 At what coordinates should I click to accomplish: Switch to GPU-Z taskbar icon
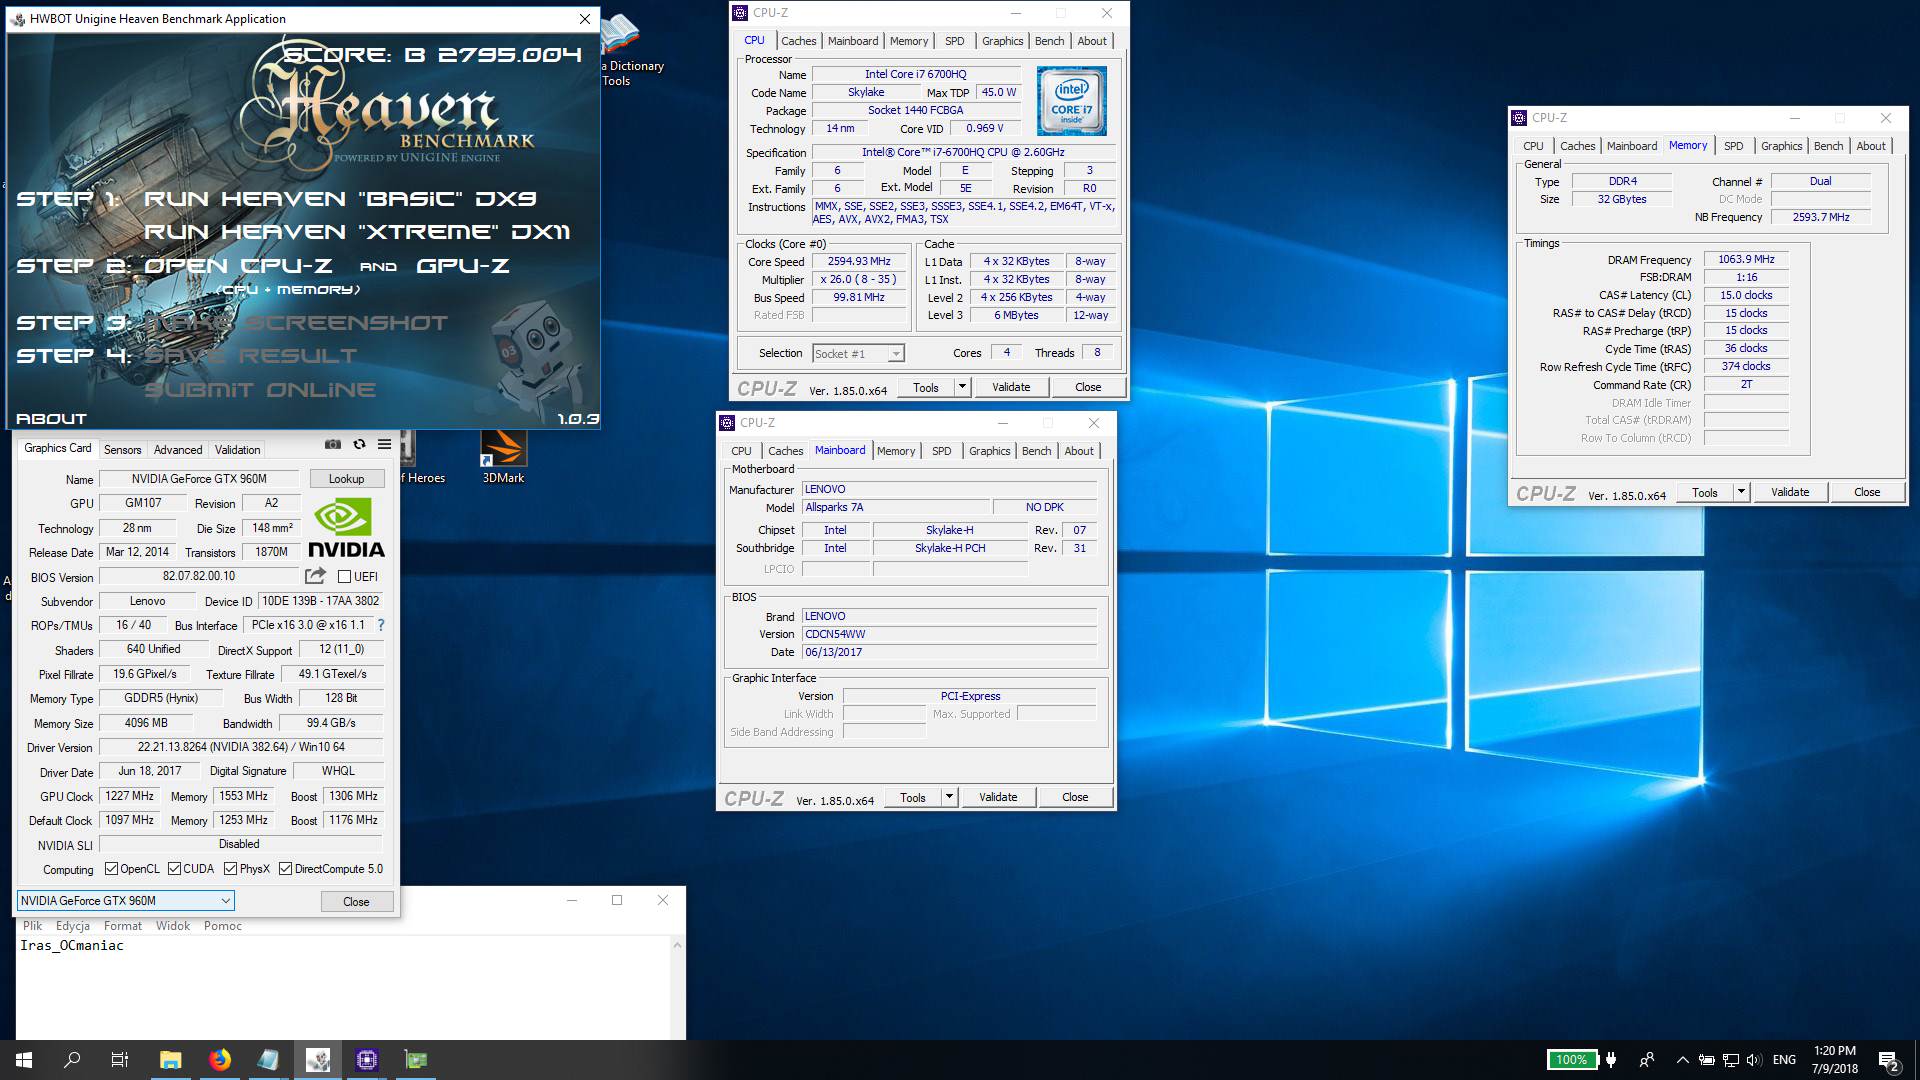(x=416, y=1060)
